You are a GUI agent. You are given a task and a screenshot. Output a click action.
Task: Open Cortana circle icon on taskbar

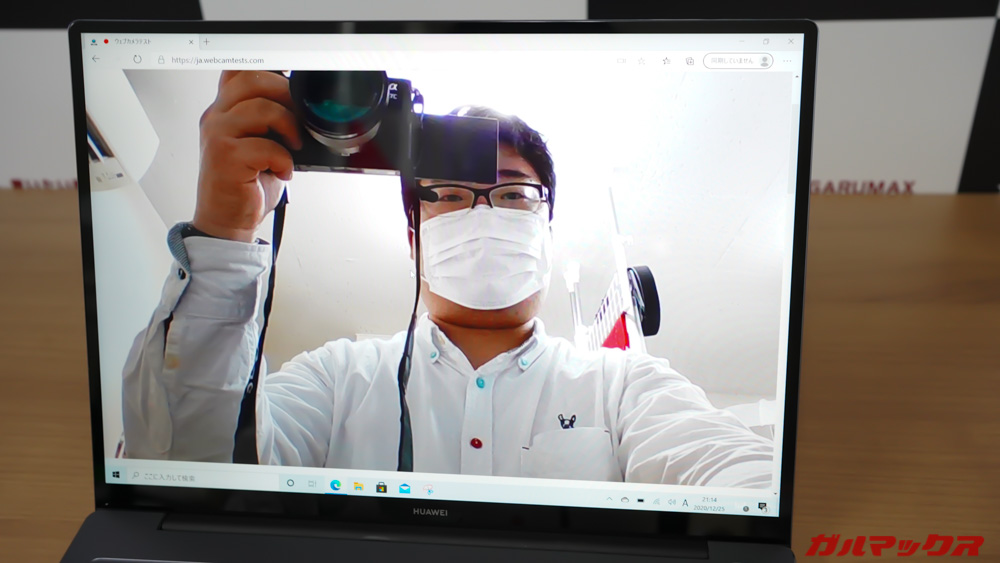(290, 483)
